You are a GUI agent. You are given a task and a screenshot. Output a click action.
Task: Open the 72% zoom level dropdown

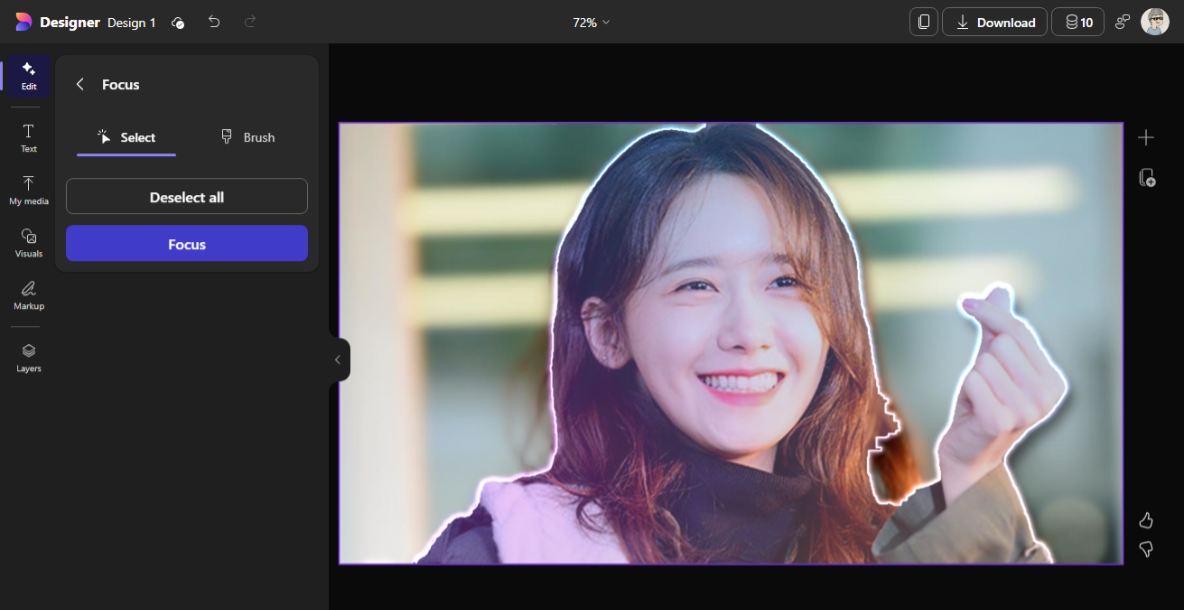coord(590,21)
